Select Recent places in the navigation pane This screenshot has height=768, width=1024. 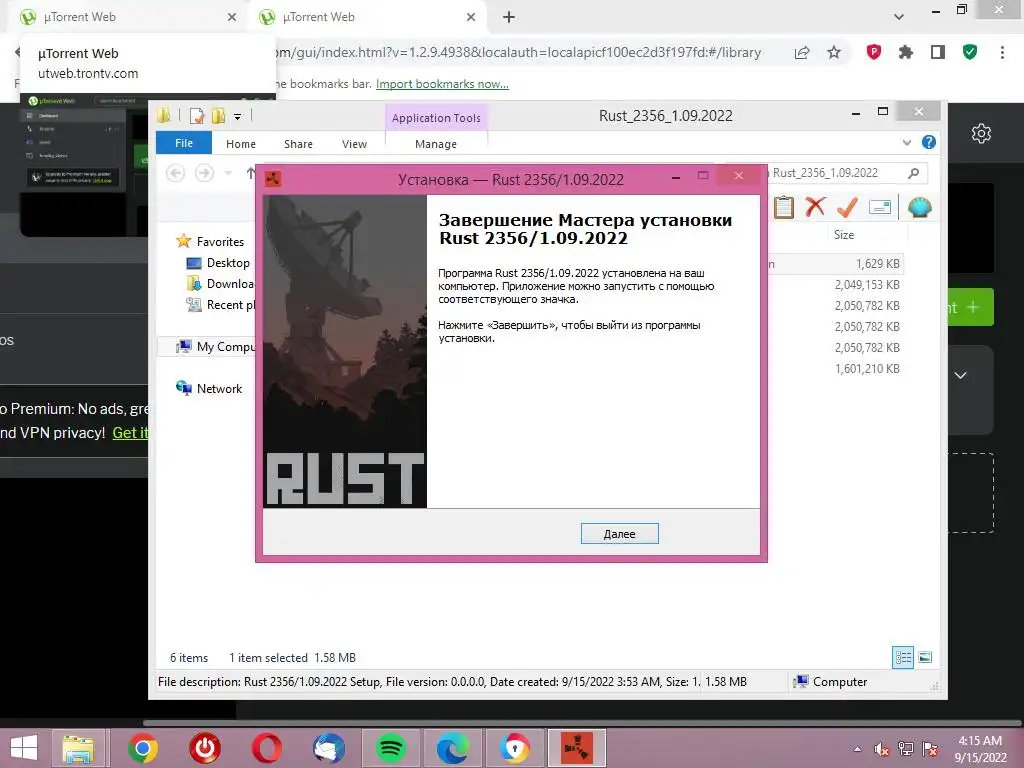click(x=221, y=304)
